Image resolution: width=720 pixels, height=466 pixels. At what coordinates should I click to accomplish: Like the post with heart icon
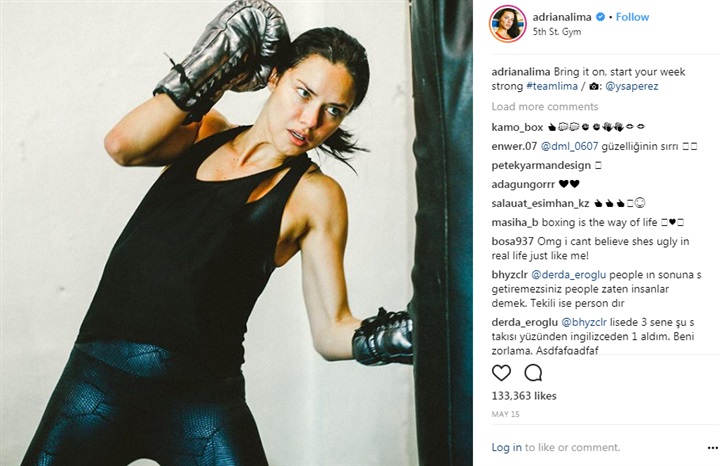coord(501,372)
